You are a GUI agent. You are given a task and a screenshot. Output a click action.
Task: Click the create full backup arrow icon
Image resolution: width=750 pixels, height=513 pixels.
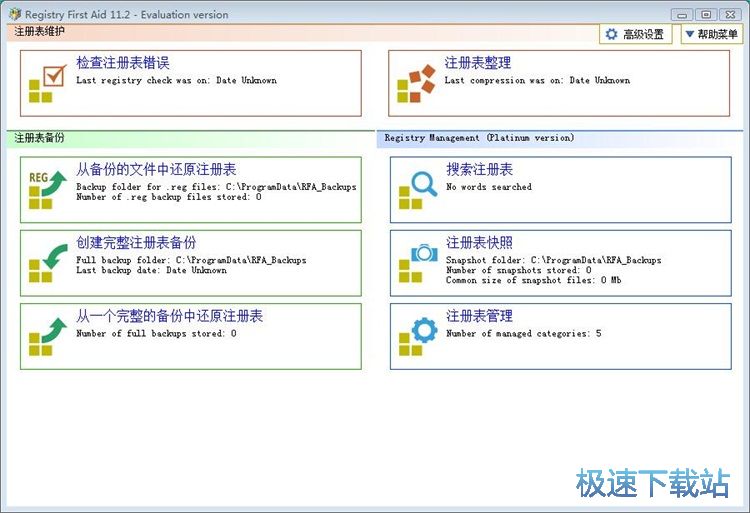(48, 263)
